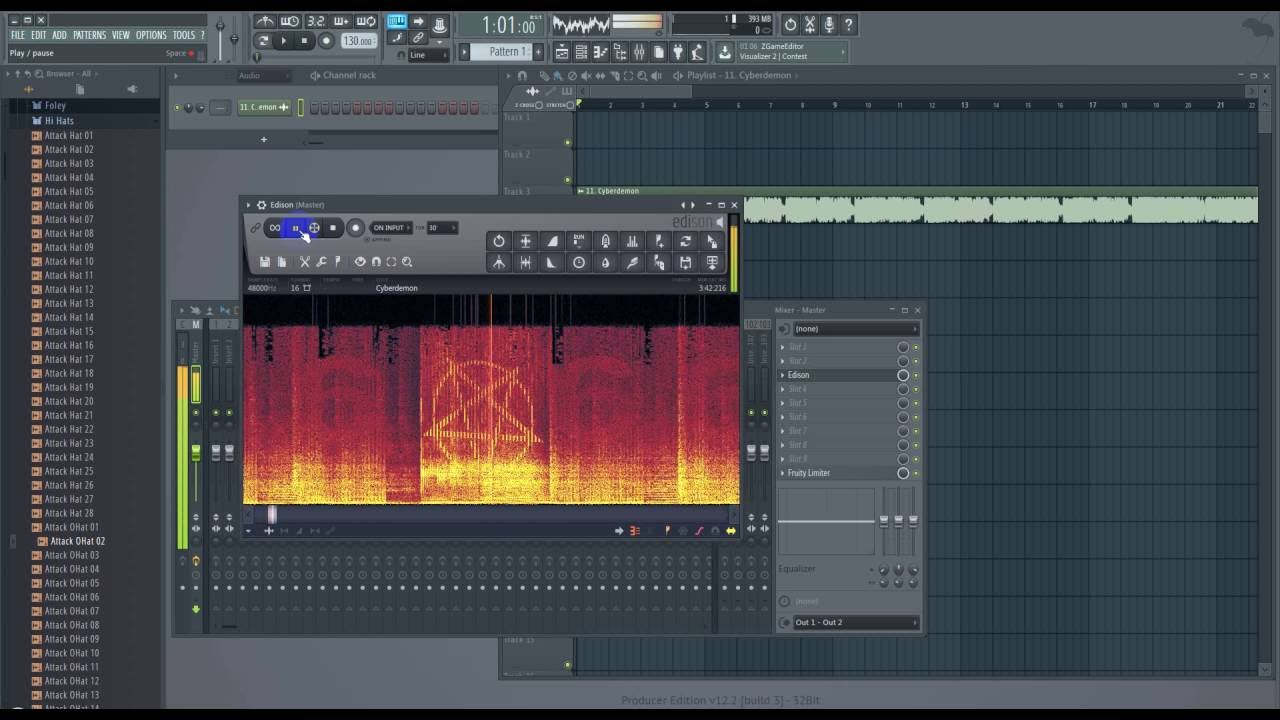Open the Playlist menu arrow in the playlist toolbar
Viewport: 1280px width, 720px height.
click(x=508, y=76)
